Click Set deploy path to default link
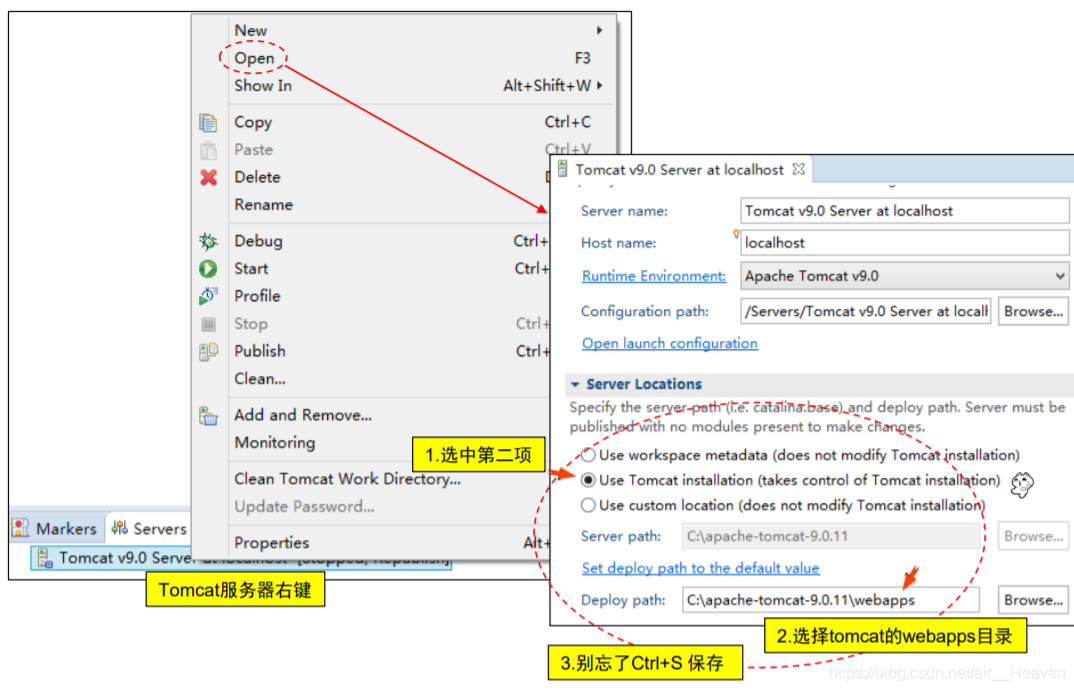Screen dimensions: 1074x691 [700, 568]
